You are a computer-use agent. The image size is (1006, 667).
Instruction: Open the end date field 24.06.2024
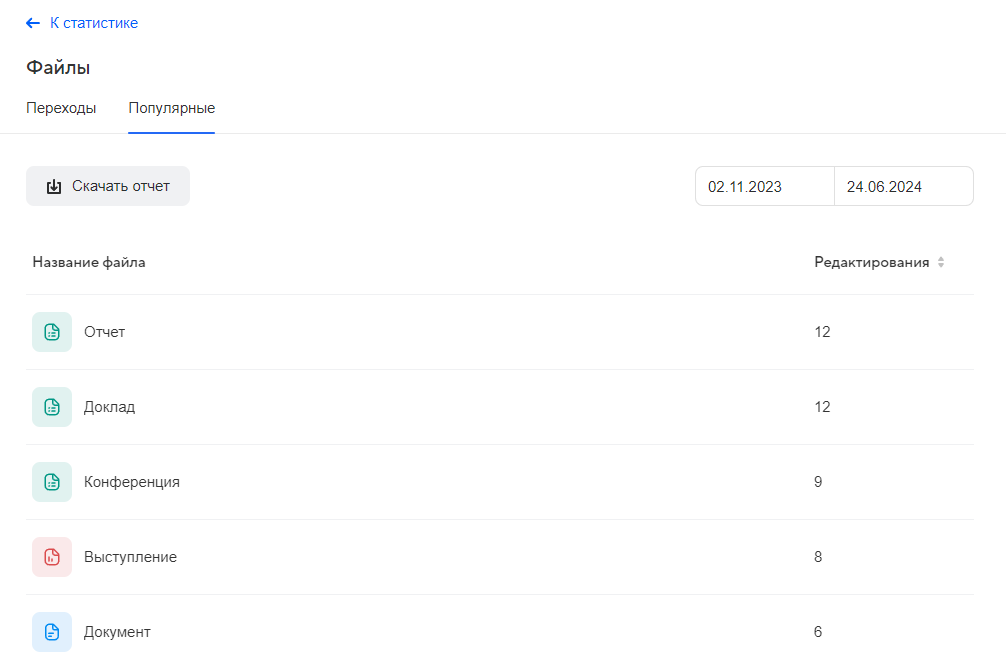(903, 186)
